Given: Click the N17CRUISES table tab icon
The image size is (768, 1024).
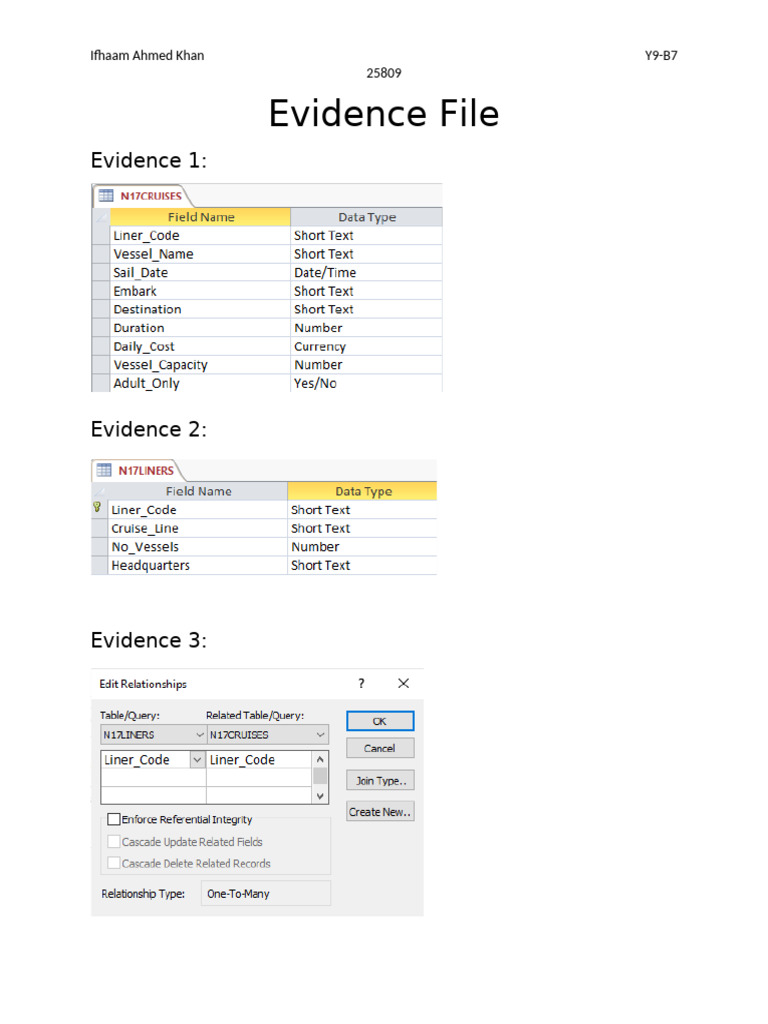Looking at the screenshot, I should tap(106, 195).
